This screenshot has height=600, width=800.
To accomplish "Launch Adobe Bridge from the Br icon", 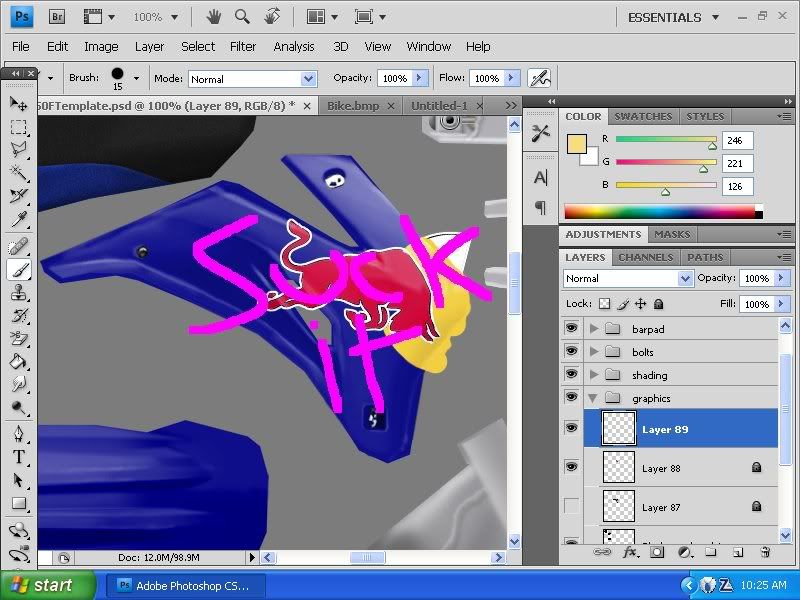I will pos(57,17).
